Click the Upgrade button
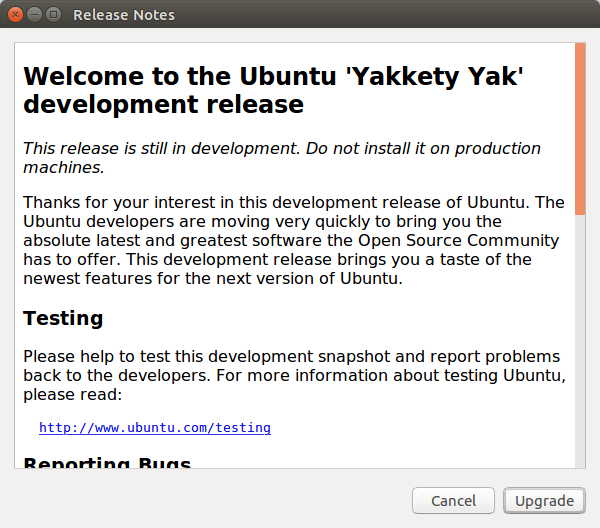 pyautogui.click(x=545, y=500)
